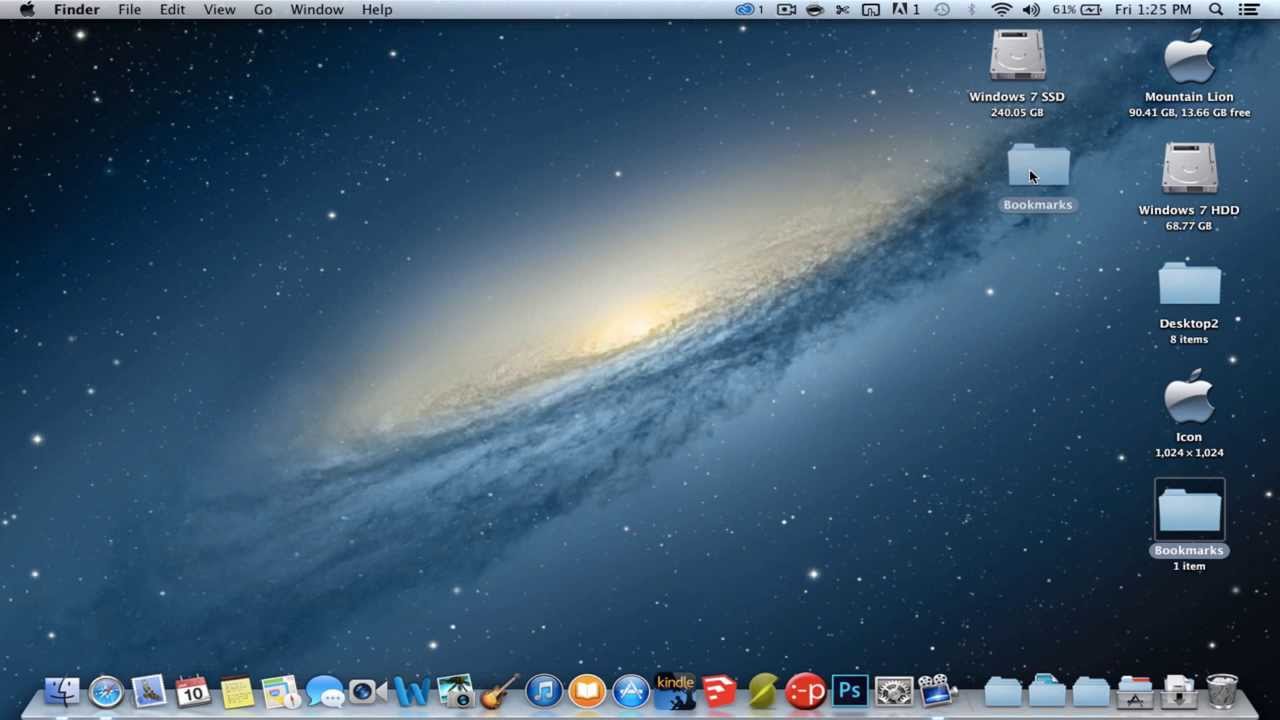This screenshot has width=1280, height=720.
Task: Open GarageBand in the Dock
Action: [498, 691]
